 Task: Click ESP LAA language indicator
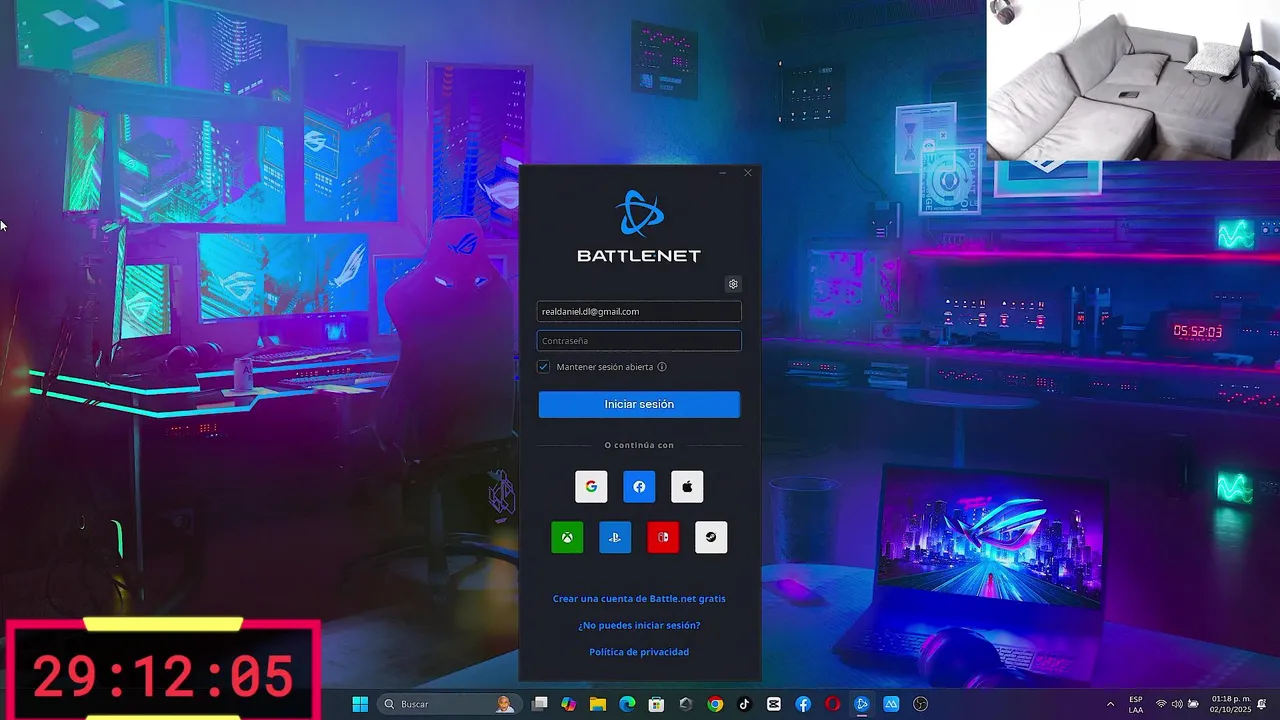tap(1136, 704)
